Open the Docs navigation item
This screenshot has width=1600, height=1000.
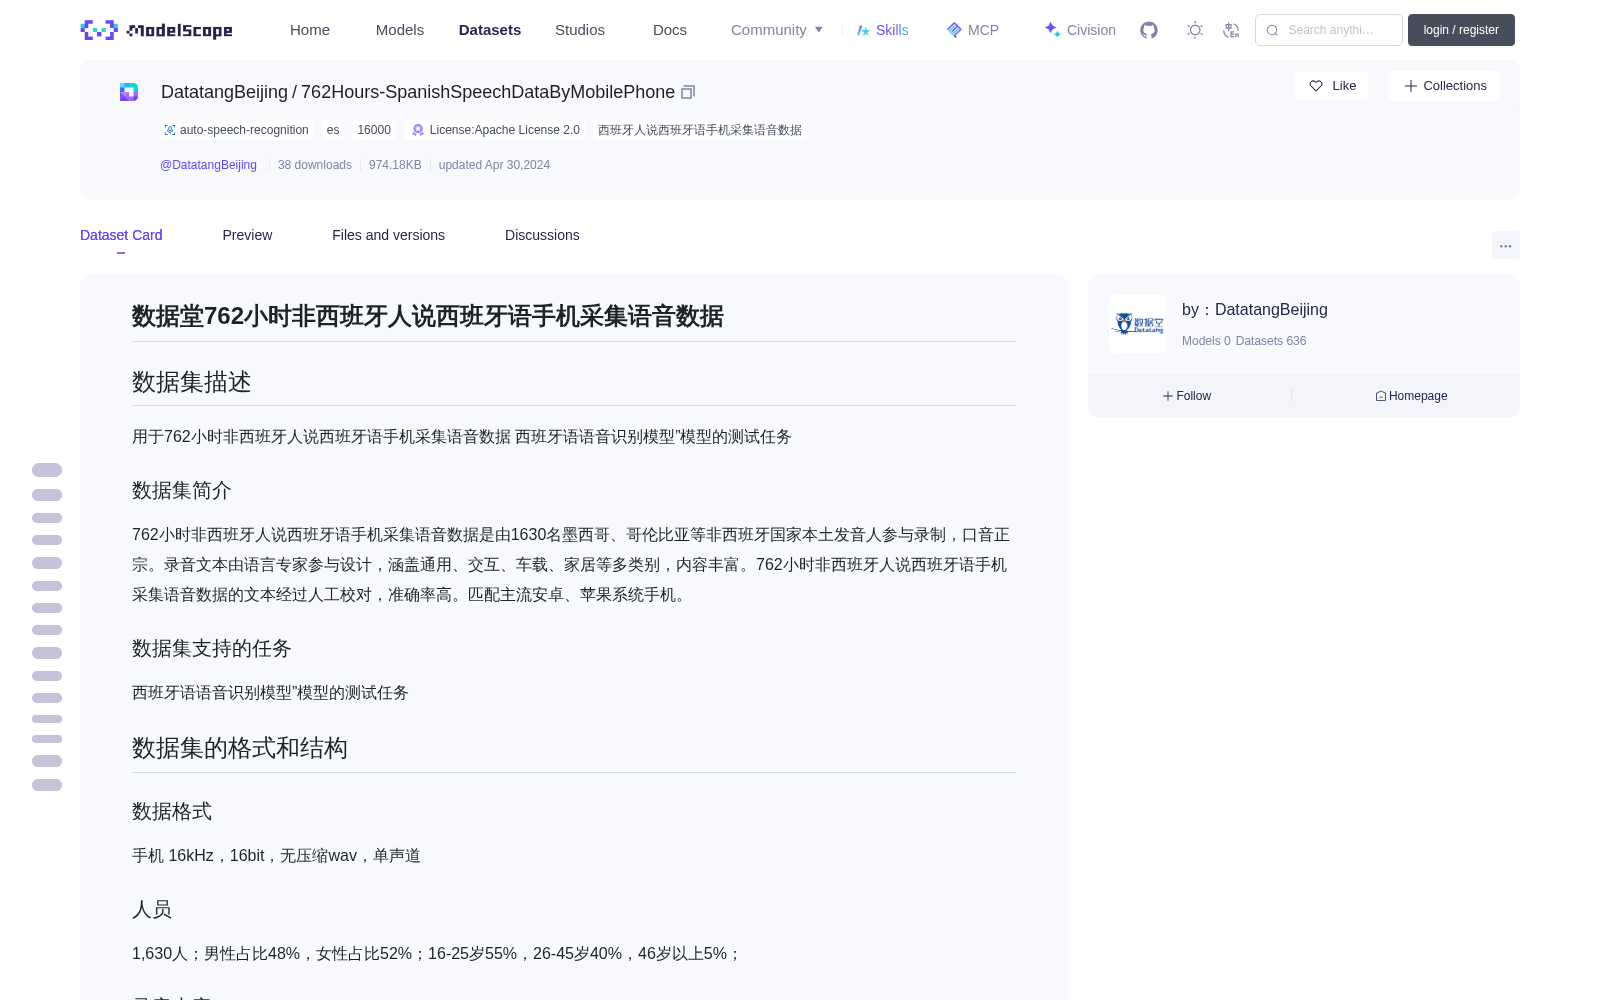pyautogui.click(x=670, y=30)
